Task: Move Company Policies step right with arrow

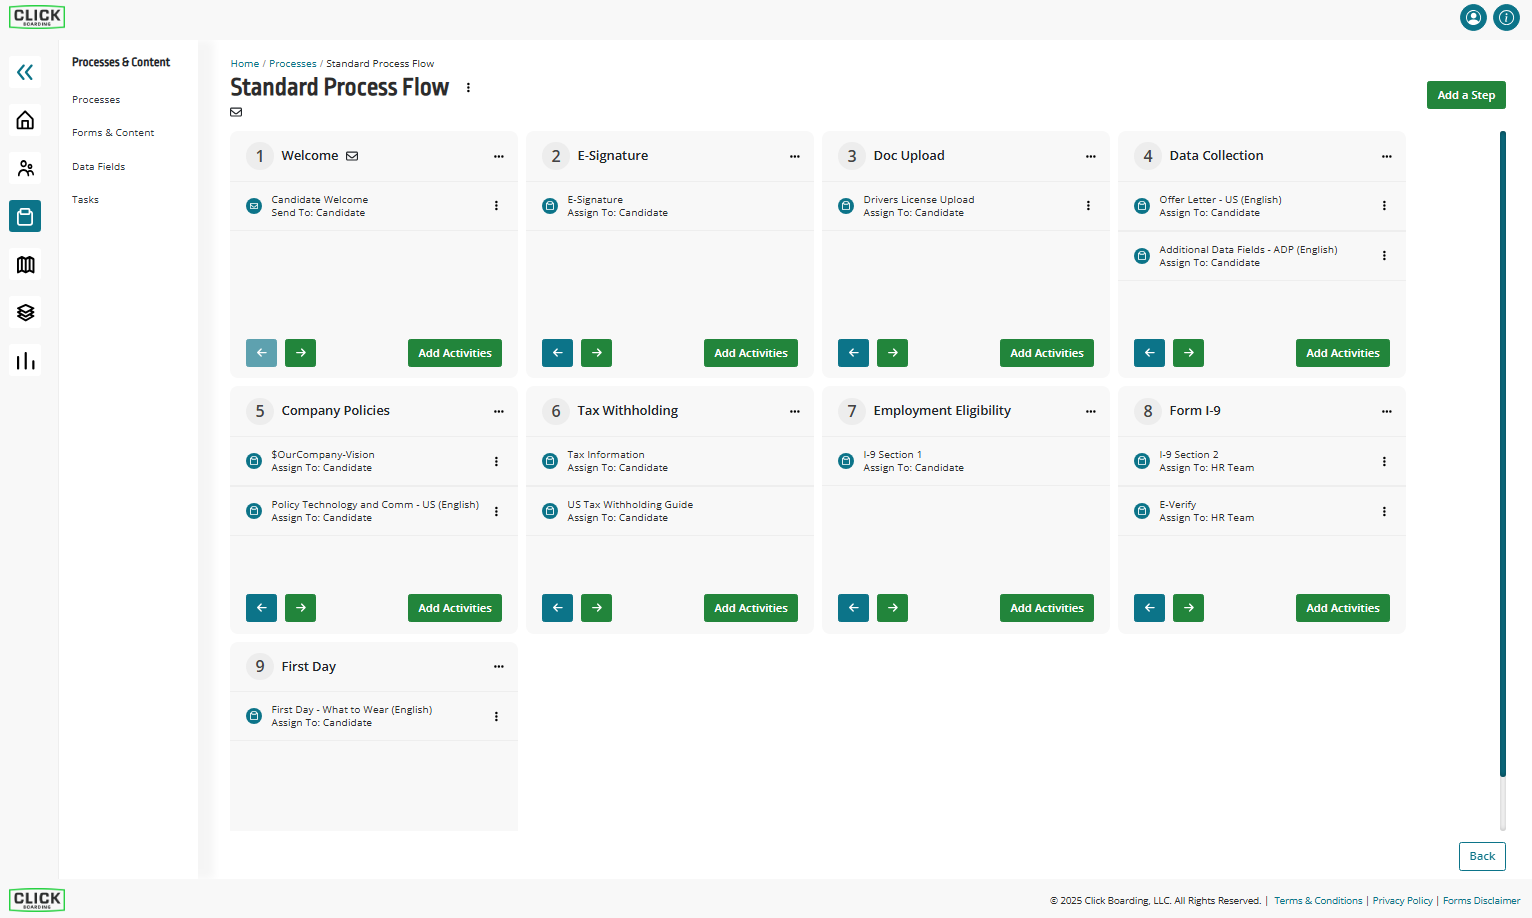Action: tap(300, 608)
